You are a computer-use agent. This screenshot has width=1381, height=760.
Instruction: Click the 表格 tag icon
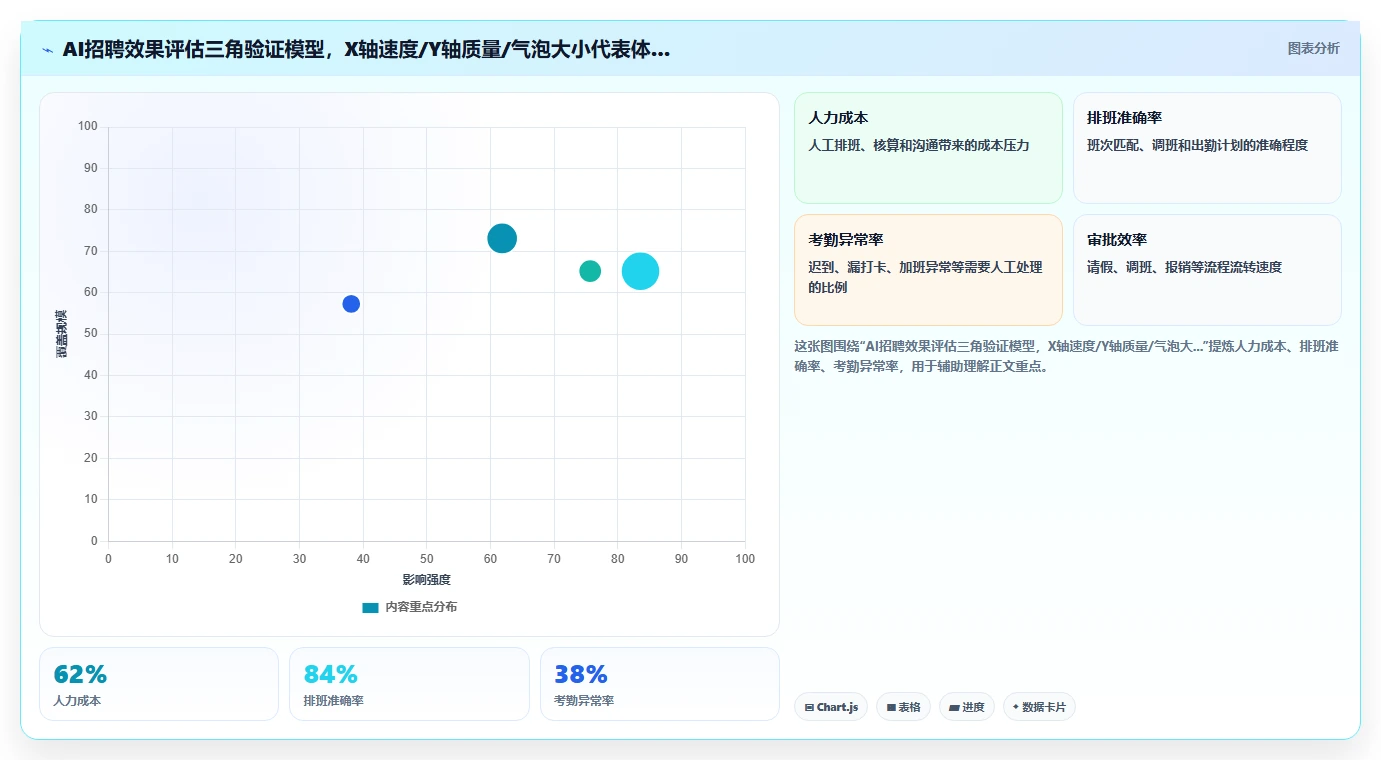point(891,707)
